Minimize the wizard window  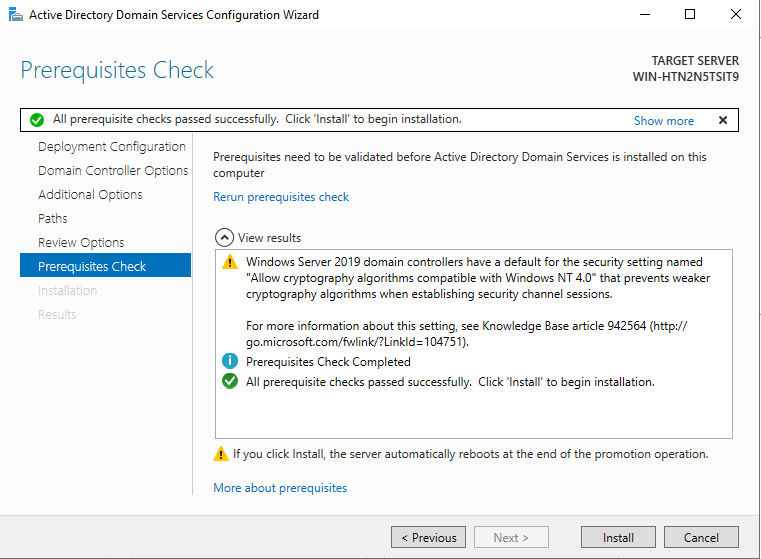[x=645, y=15]
